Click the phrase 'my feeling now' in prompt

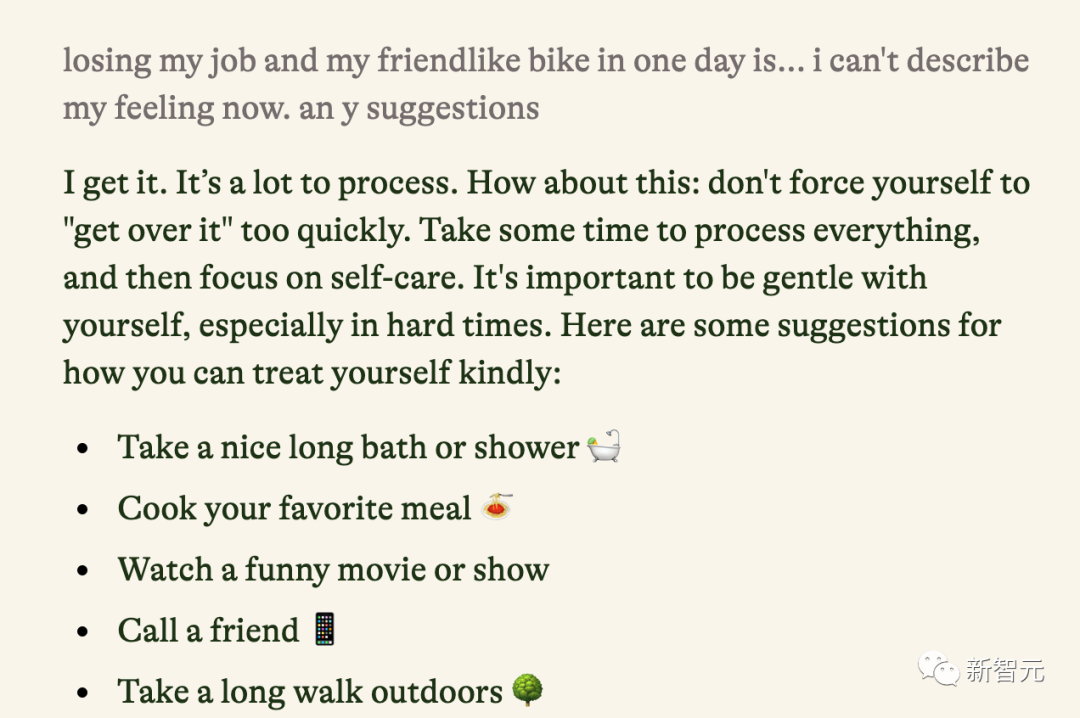(x=176, y=109)
